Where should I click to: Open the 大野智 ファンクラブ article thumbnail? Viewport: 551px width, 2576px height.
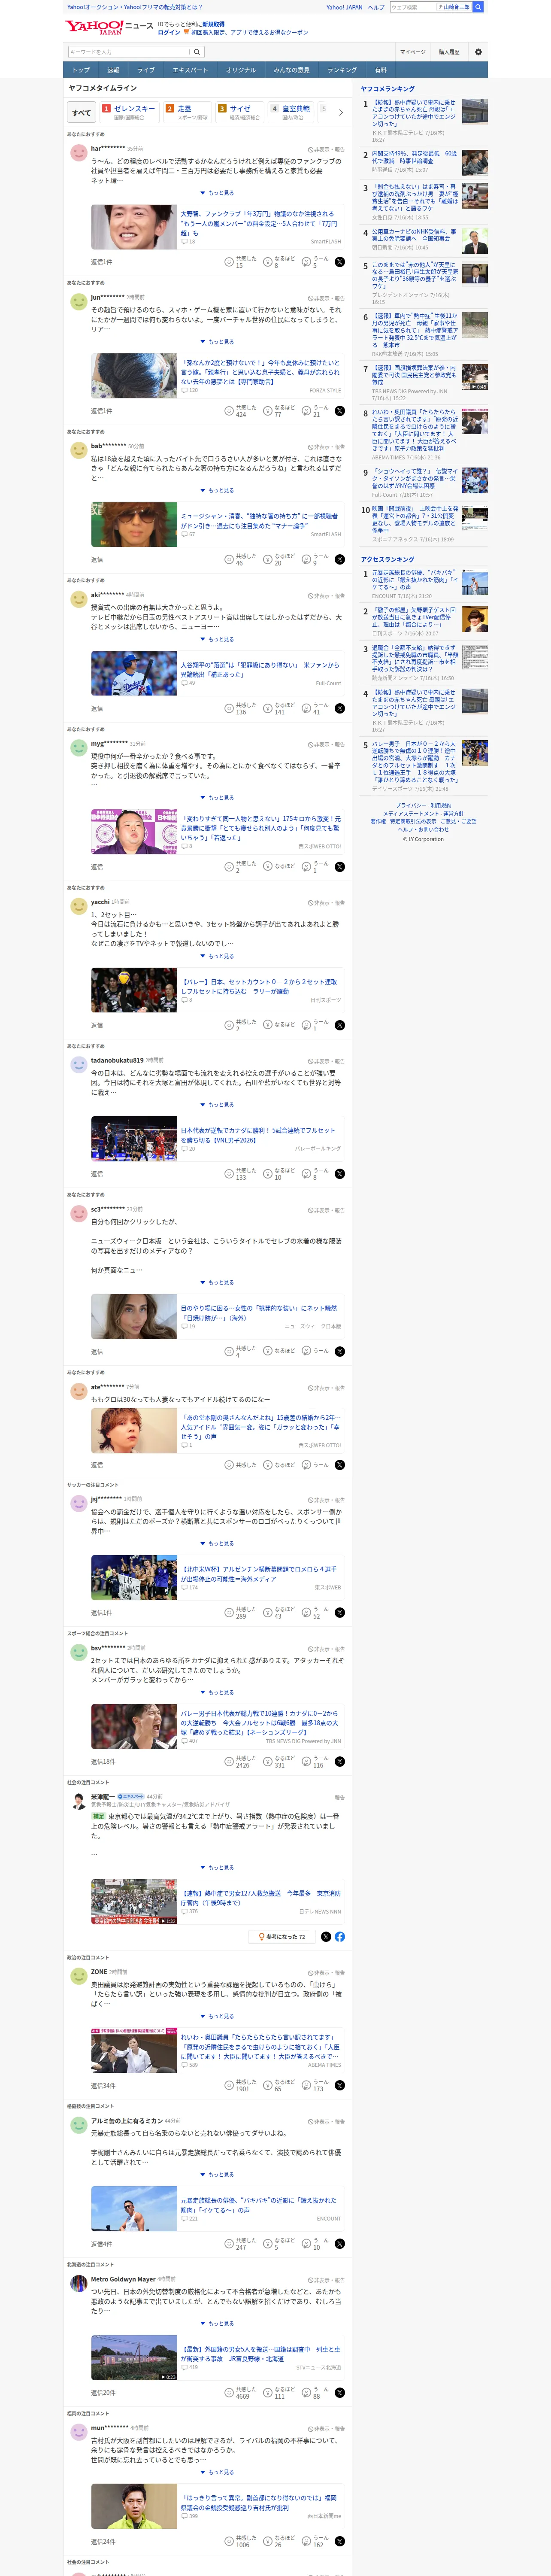coord(134,227)
